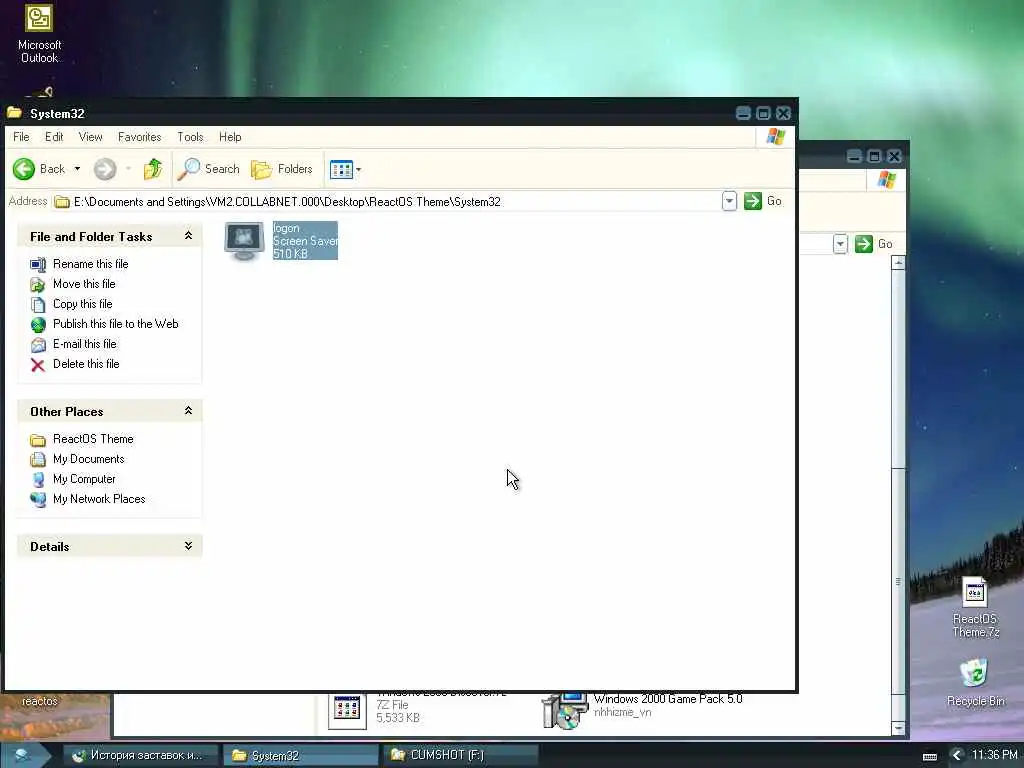The height and width of the screenshot is (768, 1024).
Task: Switch to CUMSHOT (F:) taskbar window
Action: (x=460, y=755)
